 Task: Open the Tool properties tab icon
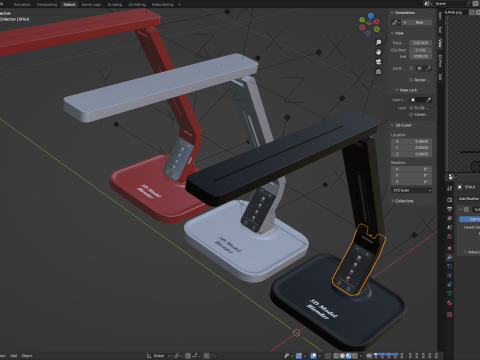coord(449,188)
